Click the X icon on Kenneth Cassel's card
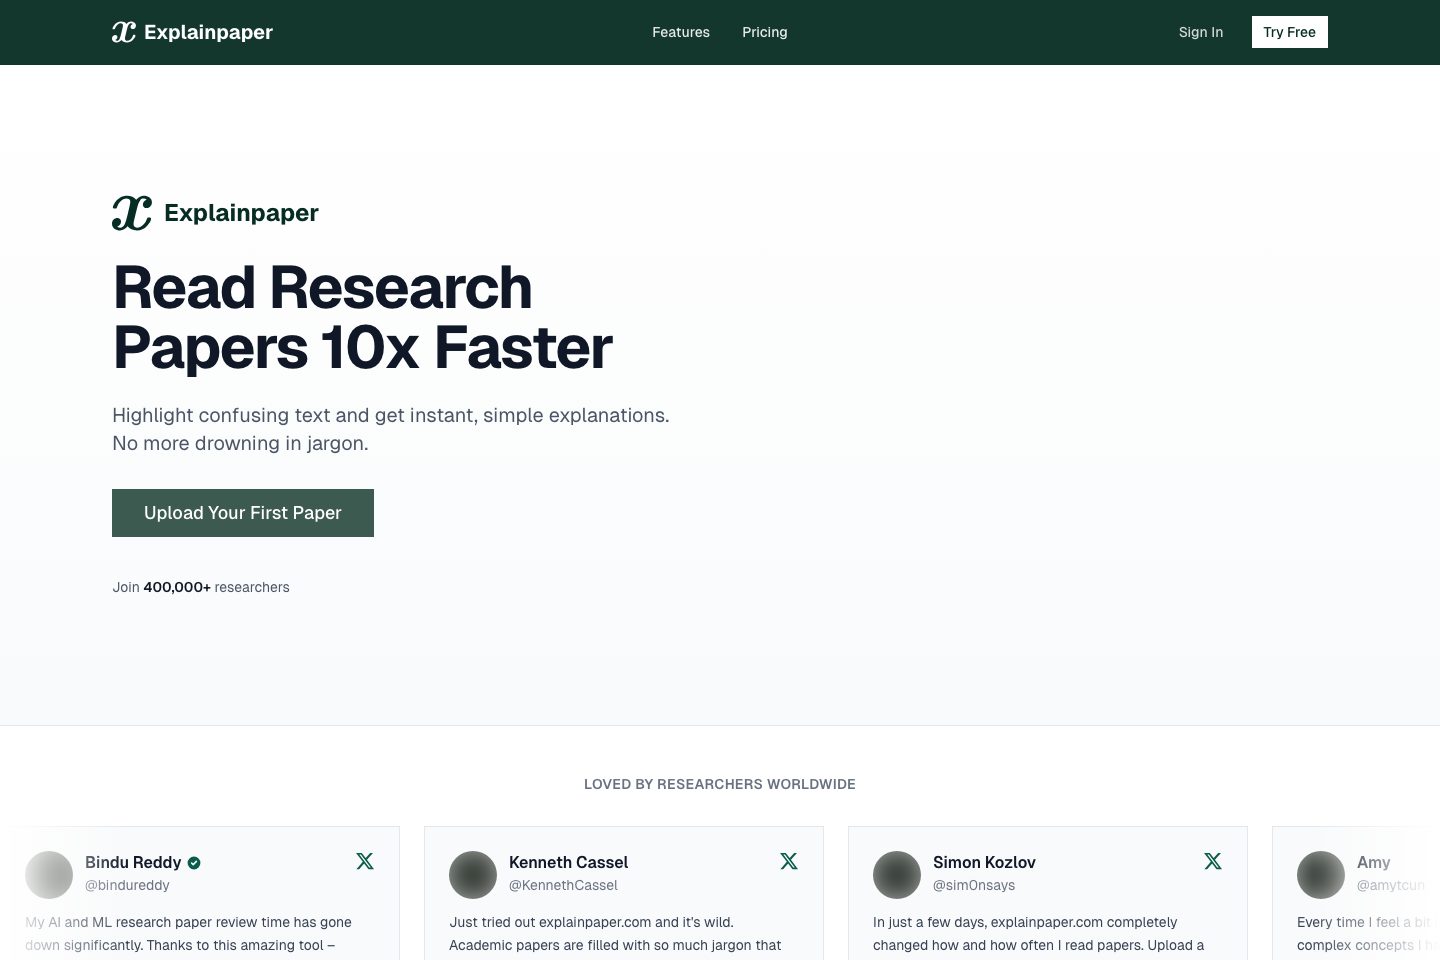1440x960 pixels. pyautogui.click(x=789, y=861)
